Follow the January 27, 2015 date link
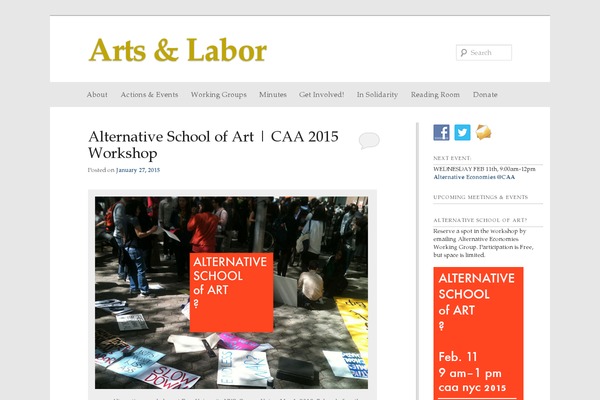 pos(138,170)
